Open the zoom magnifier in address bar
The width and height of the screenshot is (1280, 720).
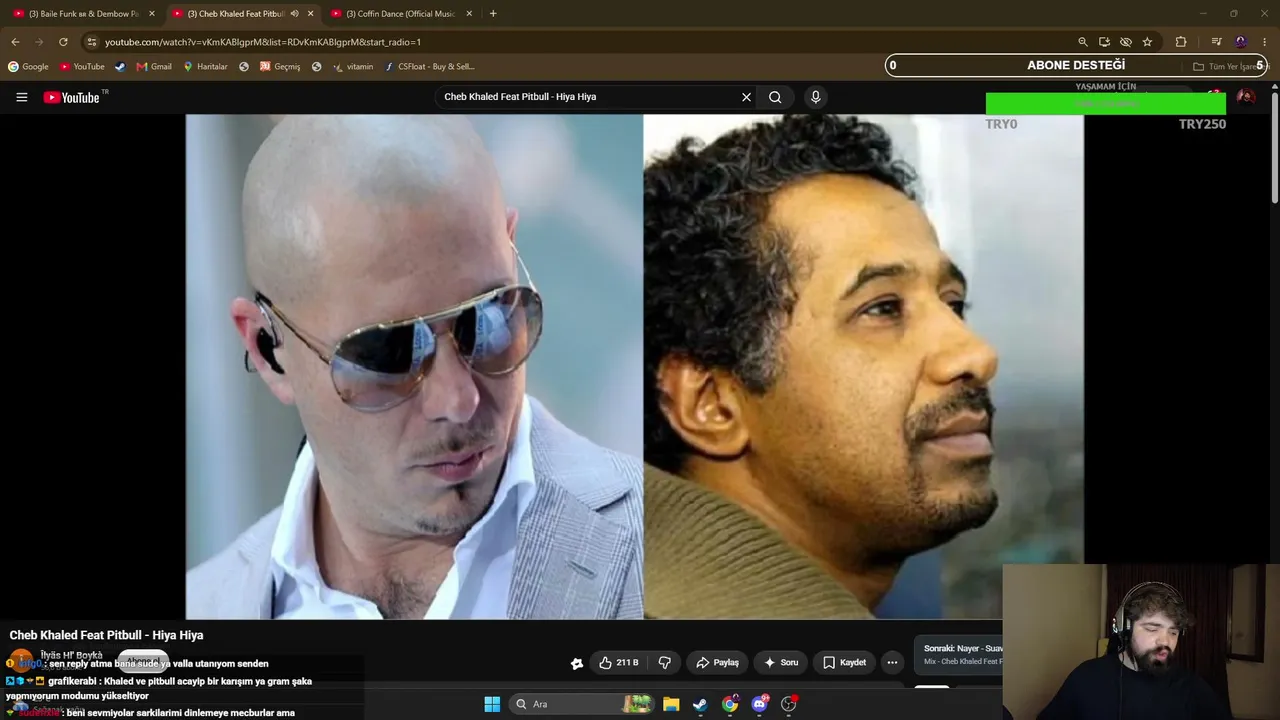click(1082, 42)
